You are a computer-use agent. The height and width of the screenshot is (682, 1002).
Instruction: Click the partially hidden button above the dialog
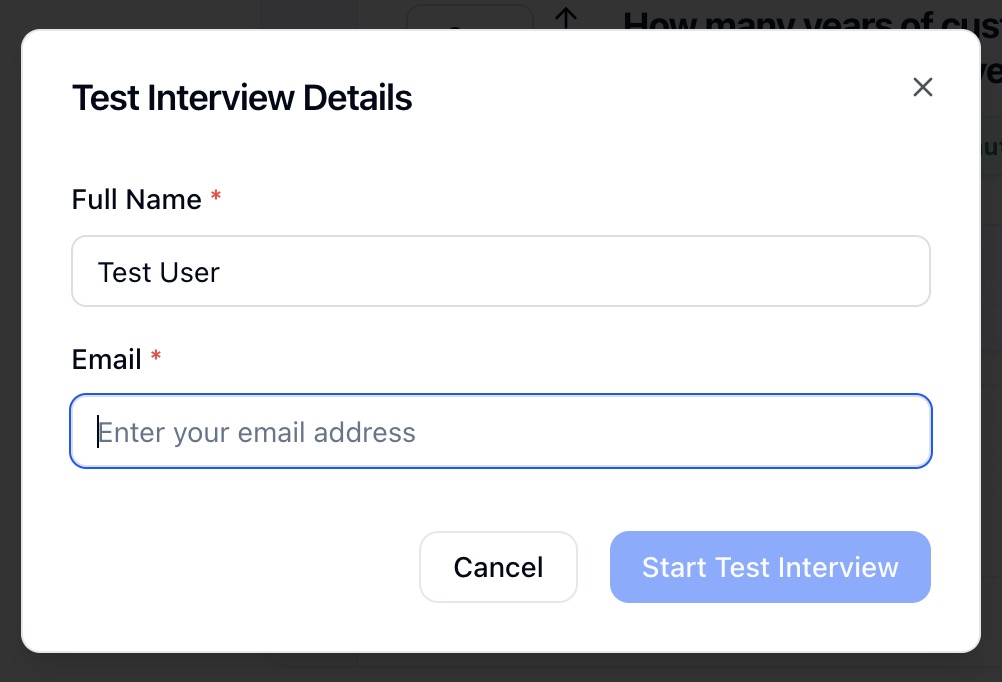(470, 16)
